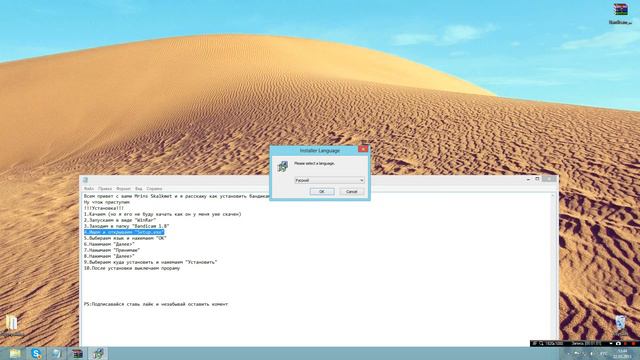Click OK in the Installer Language dialog
The width and height of the screenshot is (640, 360).
322,191
